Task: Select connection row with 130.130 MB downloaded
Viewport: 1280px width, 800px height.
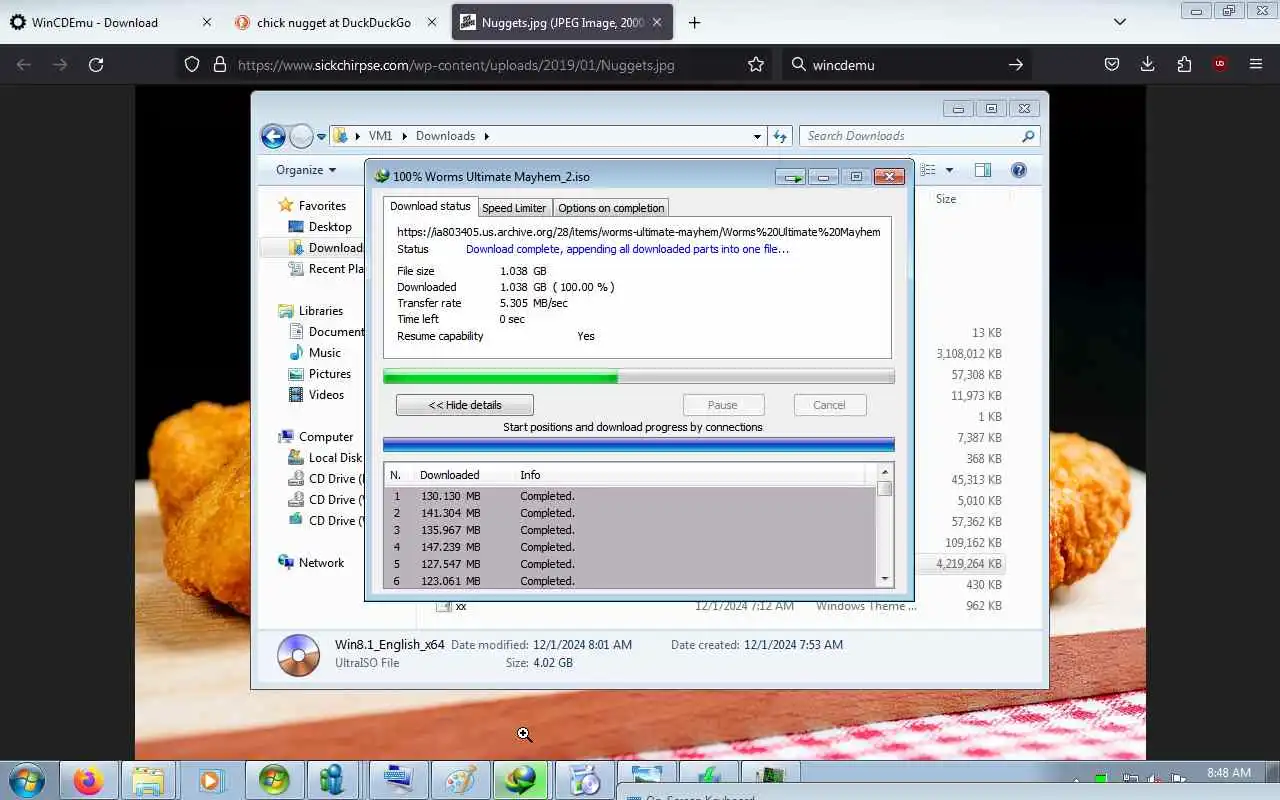Action: point(631,496)
